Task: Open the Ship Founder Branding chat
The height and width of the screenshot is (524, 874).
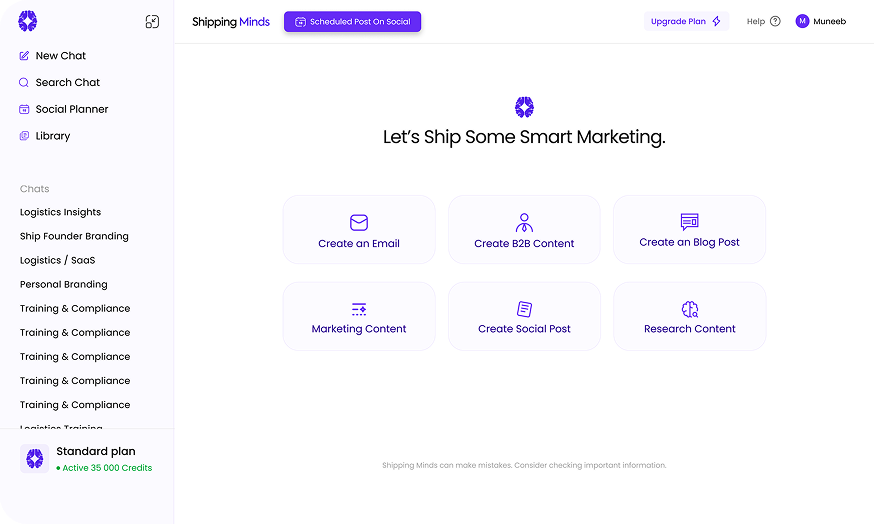Action: (74, 236)
